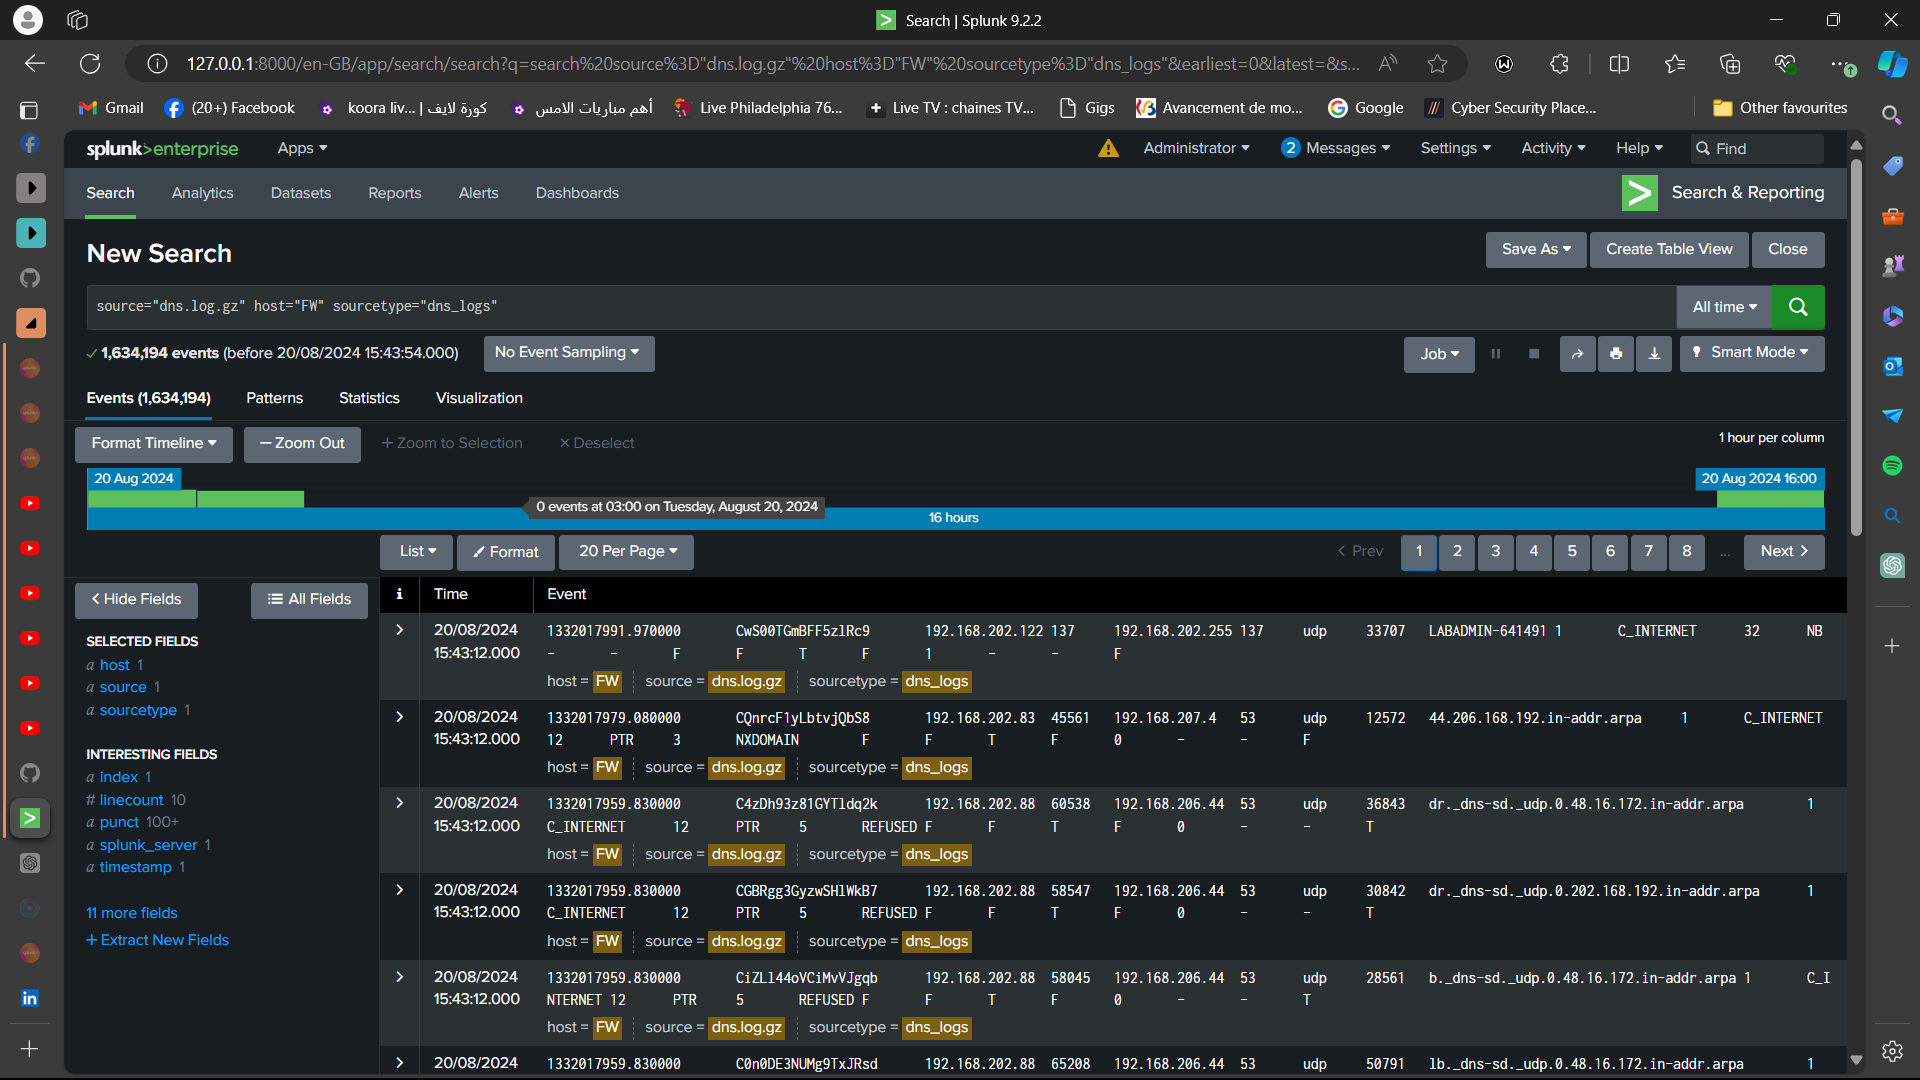1920x1080 pixels.
Task: Click the Extract New Fields link
Action: click(x=157, y=940)
